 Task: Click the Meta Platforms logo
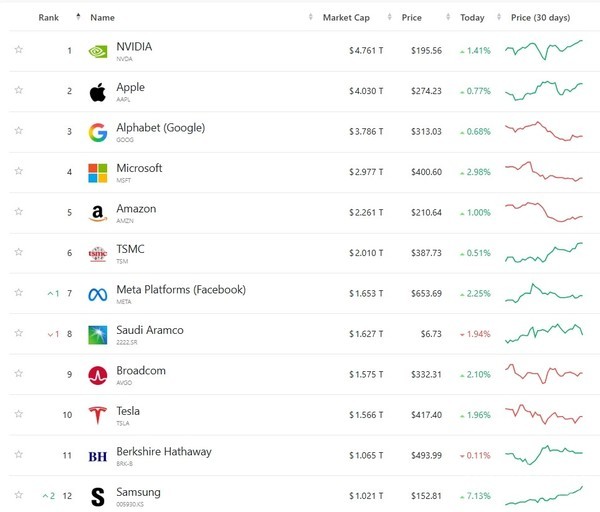97,294
